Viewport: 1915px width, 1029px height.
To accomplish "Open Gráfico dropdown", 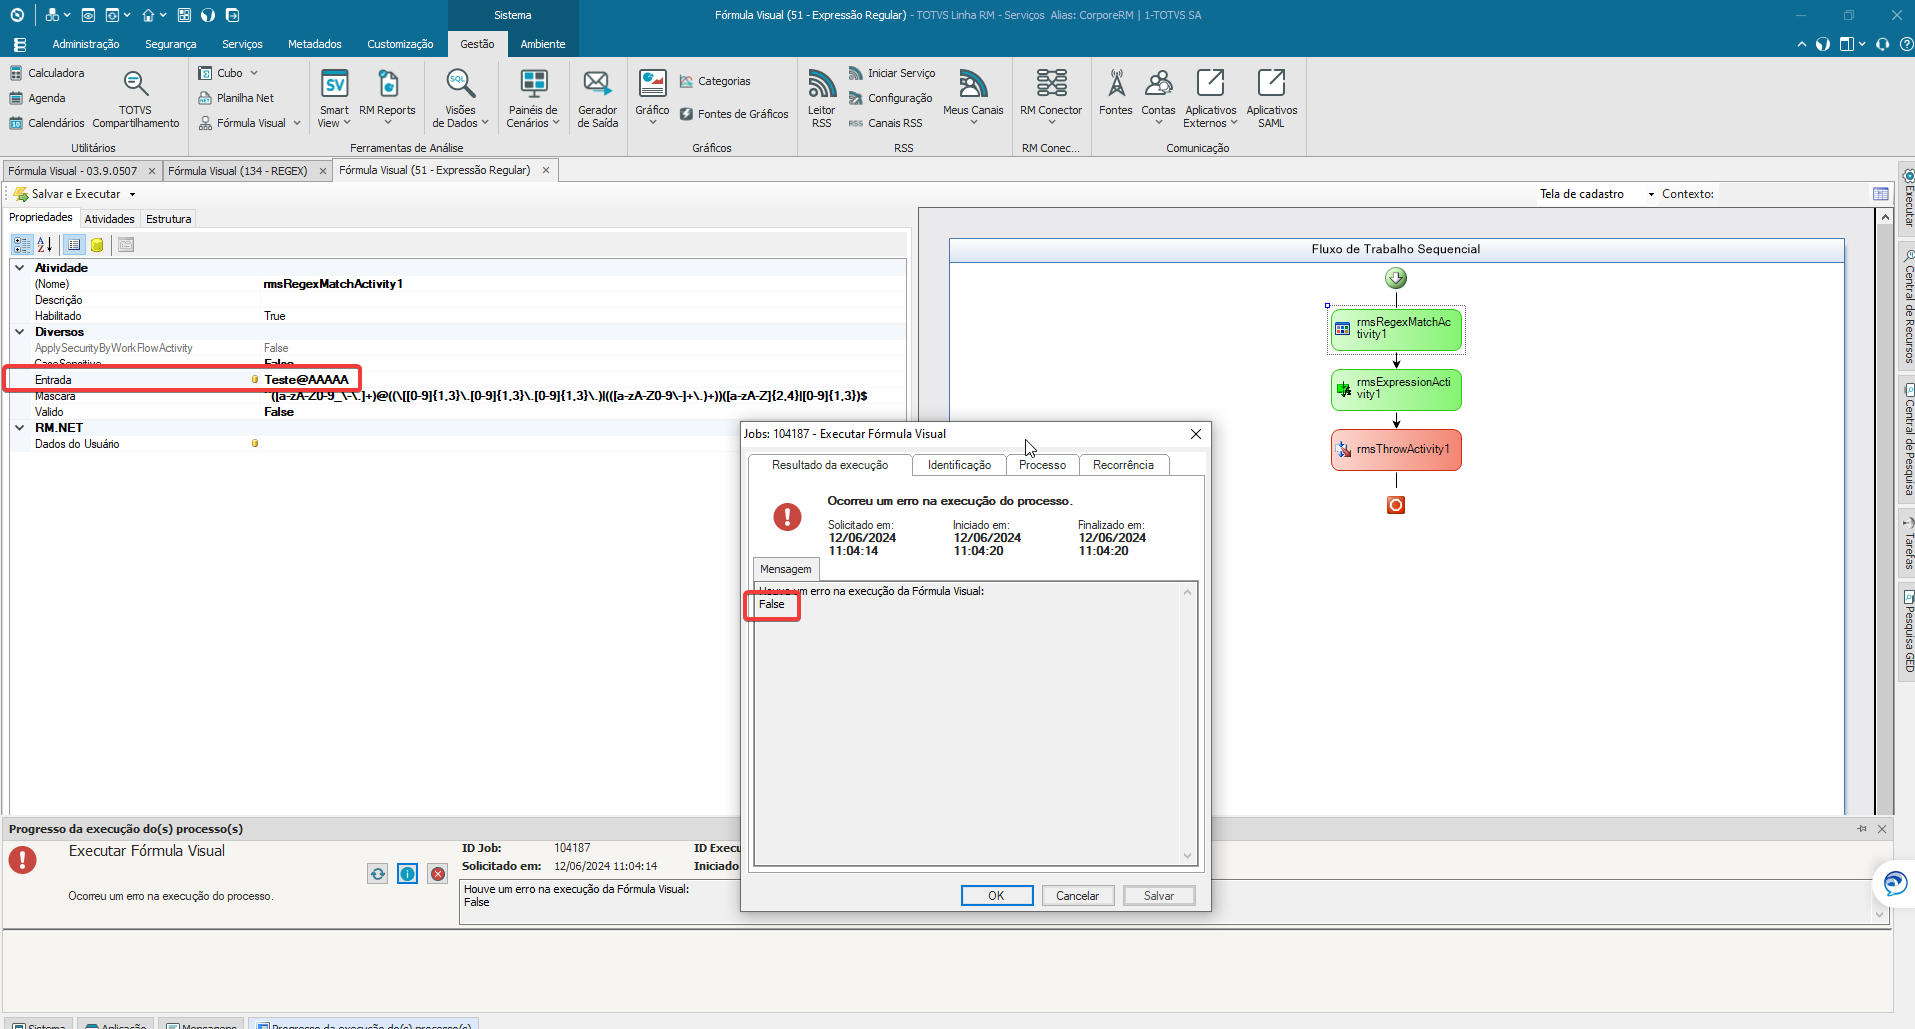I will pos(652,97).
